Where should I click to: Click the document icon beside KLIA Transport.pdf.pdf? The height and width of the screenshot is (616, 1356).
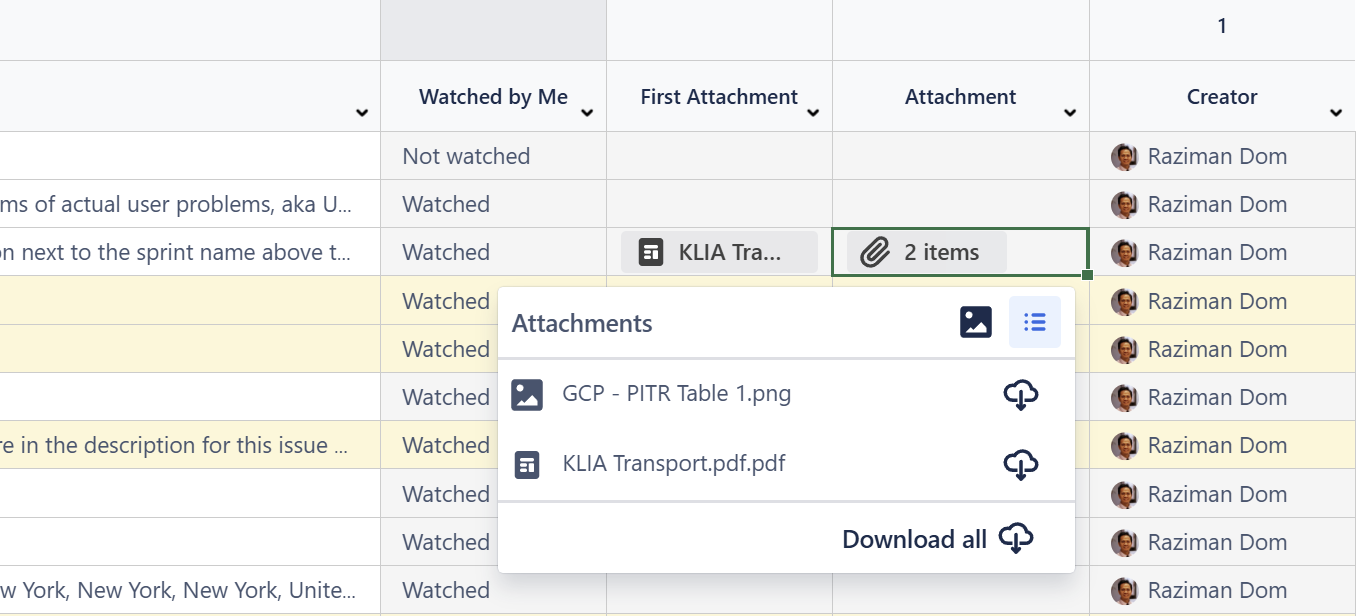tap(527, 464)
